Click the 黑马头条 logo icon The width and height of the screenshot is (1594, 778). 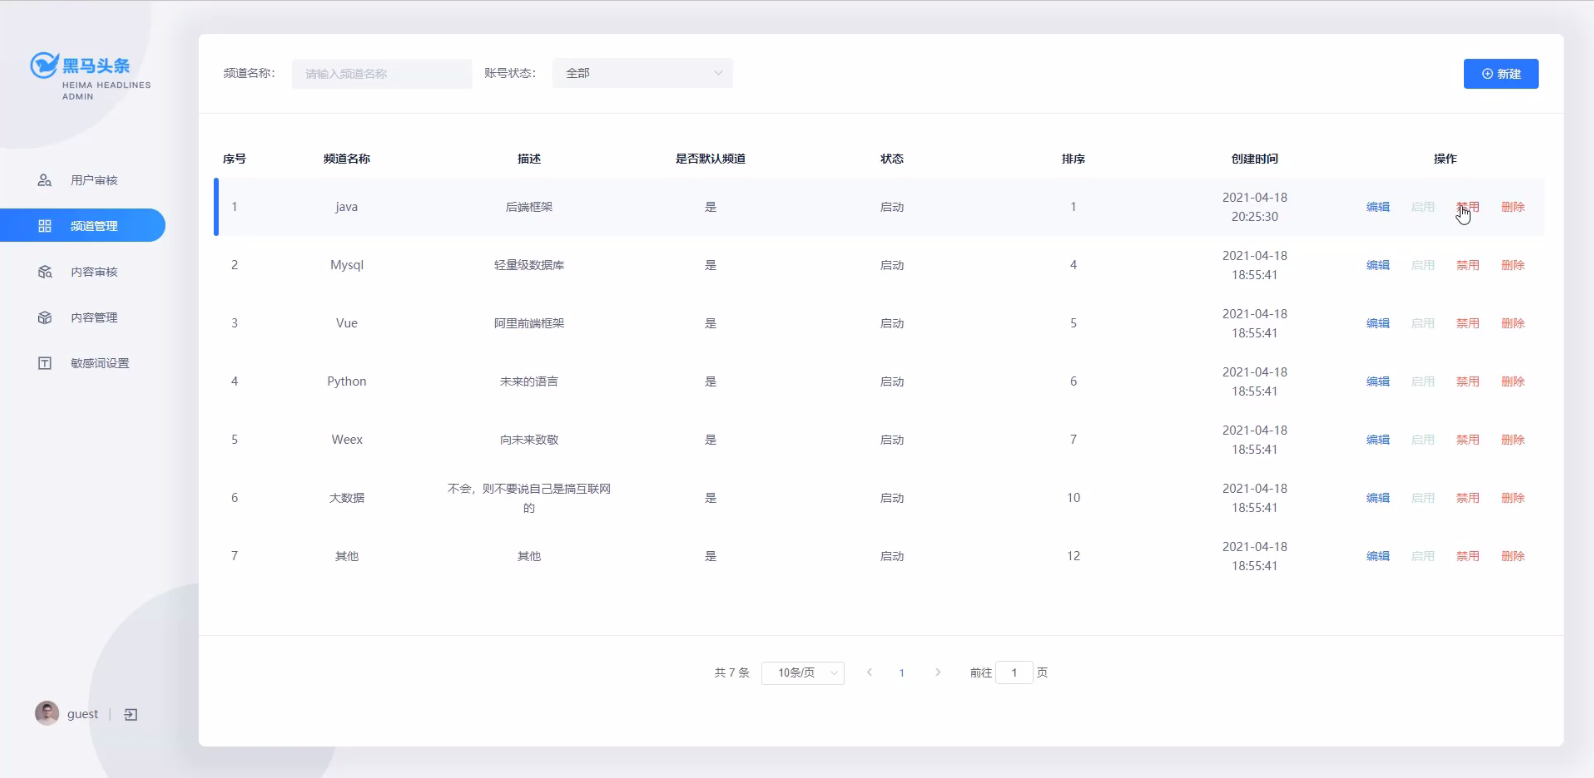(44, 66)
